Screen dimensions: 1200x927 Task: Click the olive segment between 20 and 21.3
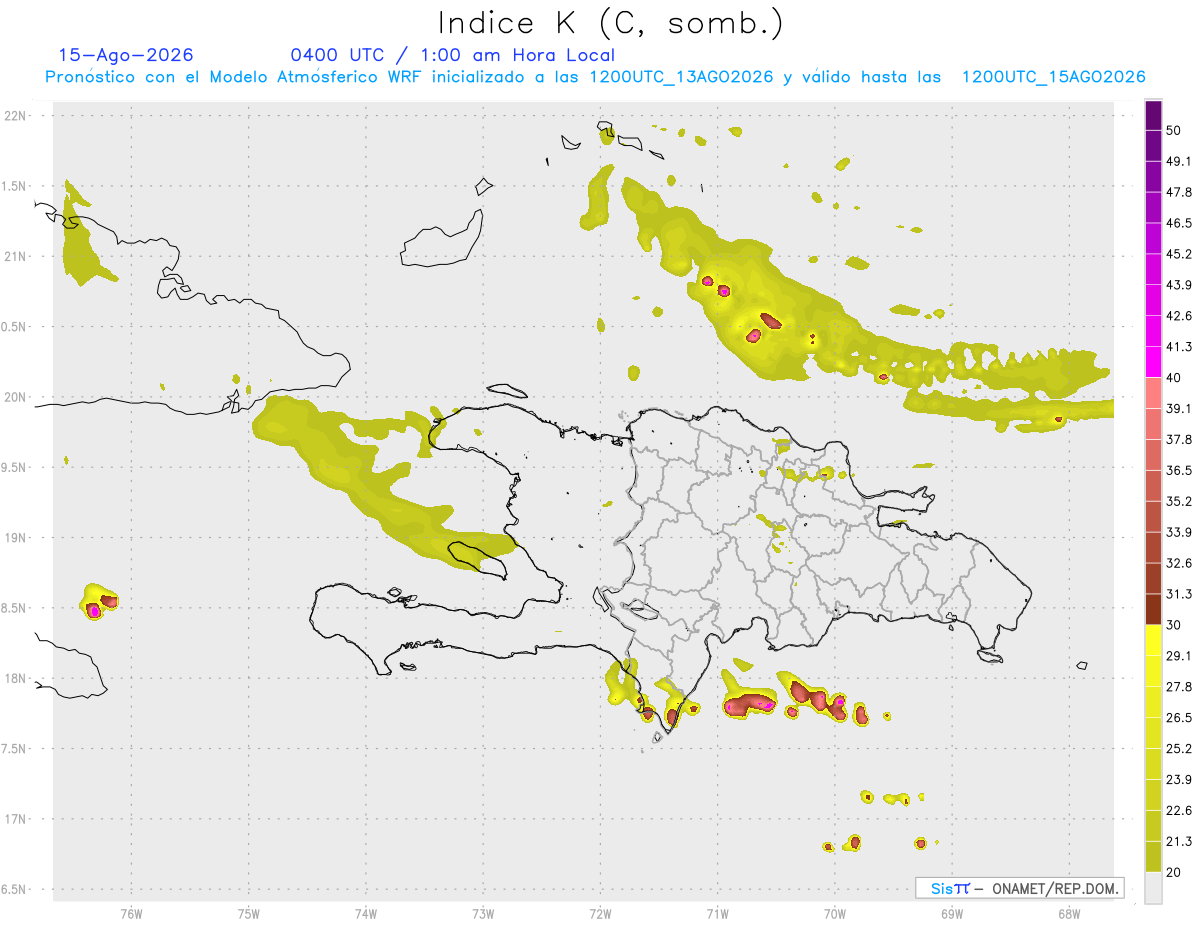tap(1153, 857)
